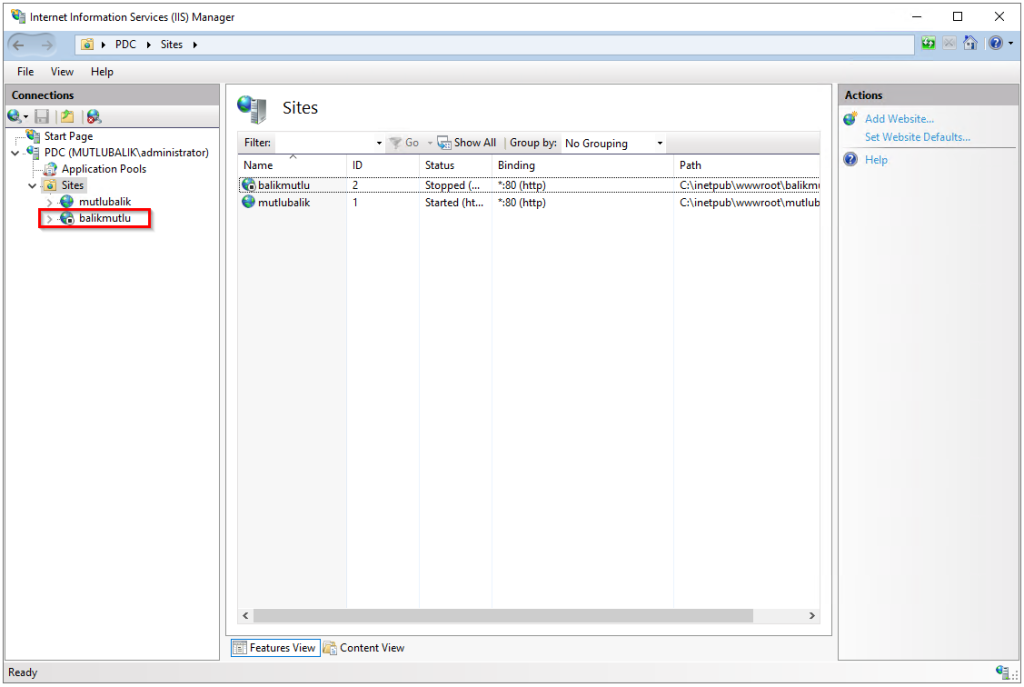Expand the balikmutlu tree node
This screenshot has height=687, width=1024.
tap(49, 219)
